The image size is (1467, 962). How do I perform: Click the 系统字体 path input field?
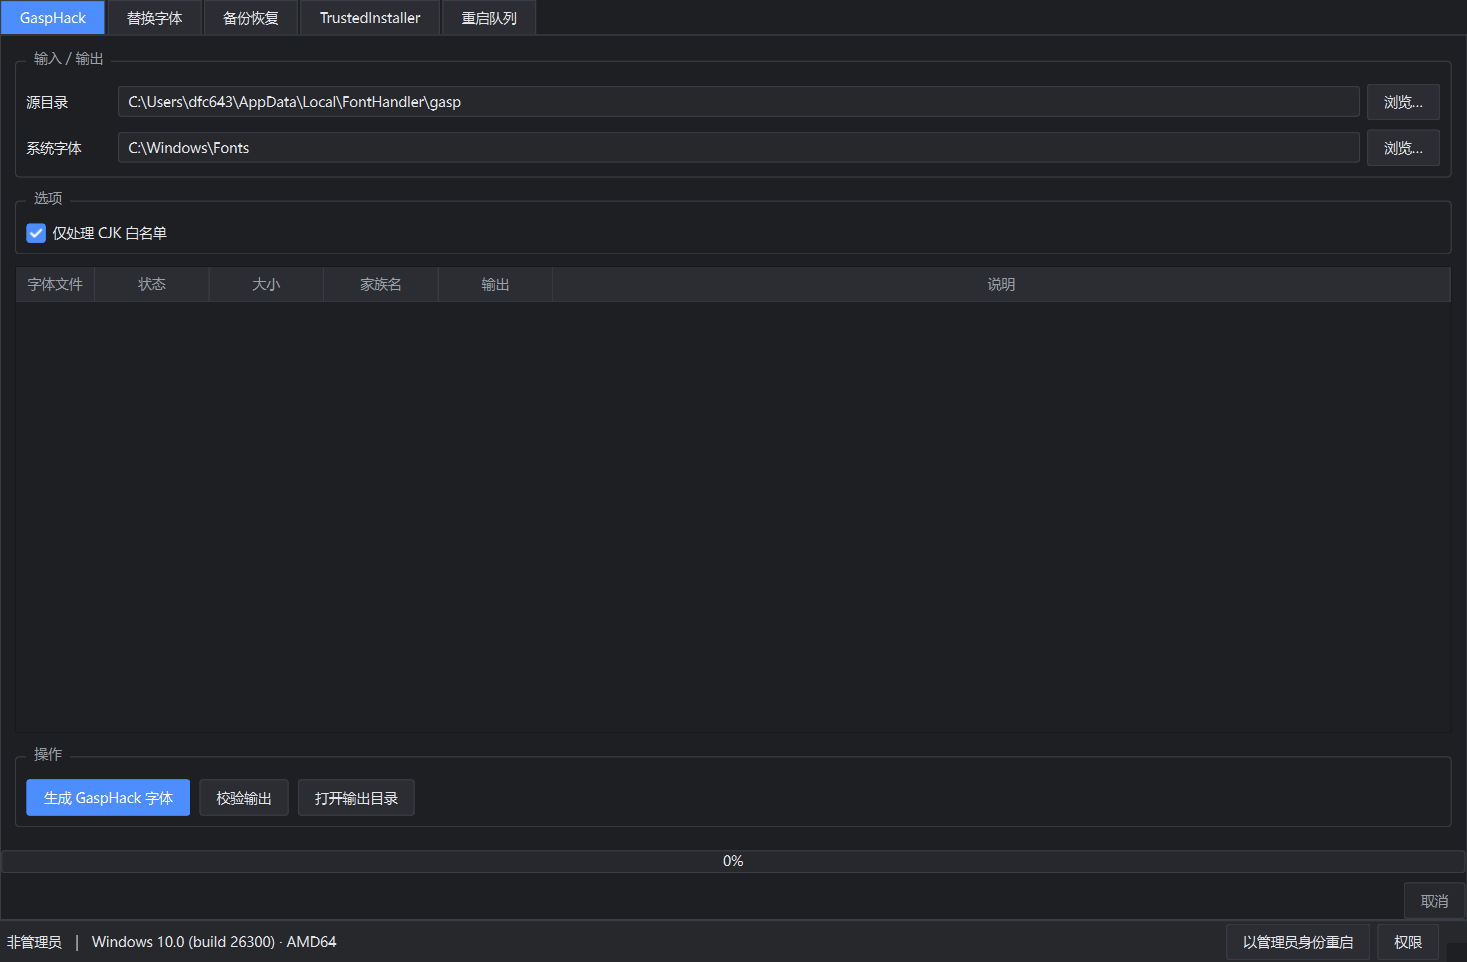tap(738, 148)
